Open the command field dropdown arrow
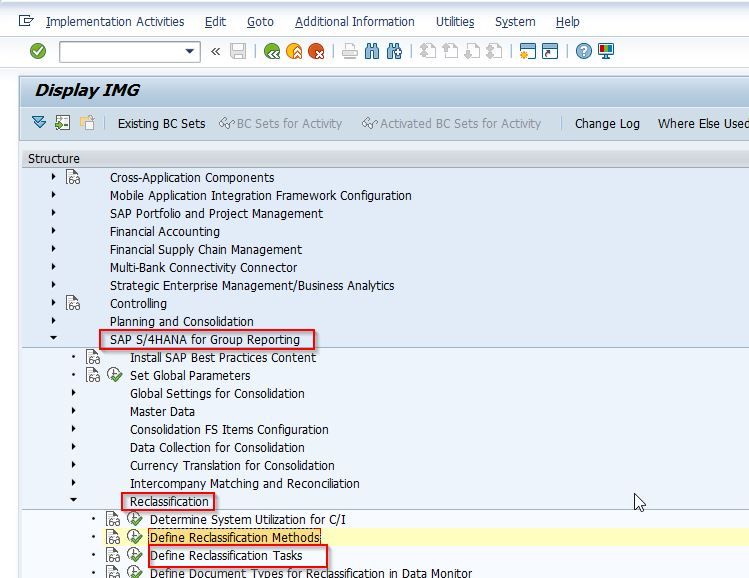 [x=190, y=51]
